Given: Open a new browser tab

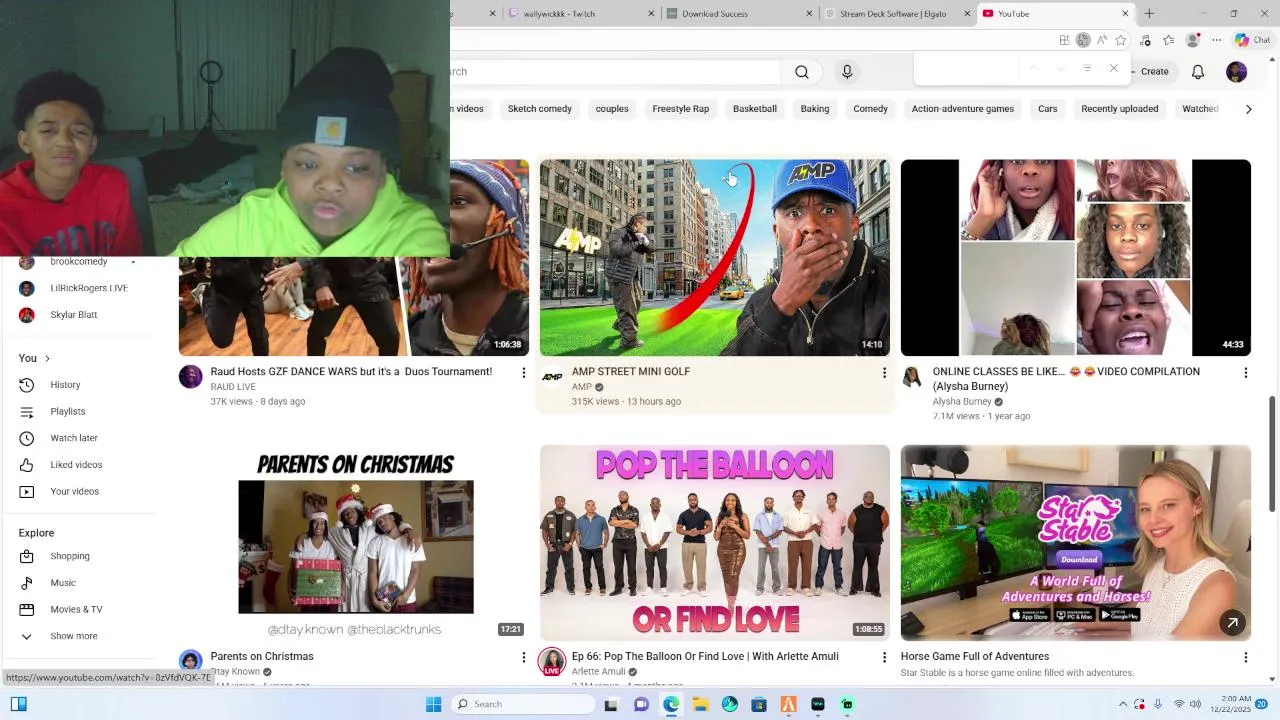Looking at the screenshot, I should pos(1149,13).
